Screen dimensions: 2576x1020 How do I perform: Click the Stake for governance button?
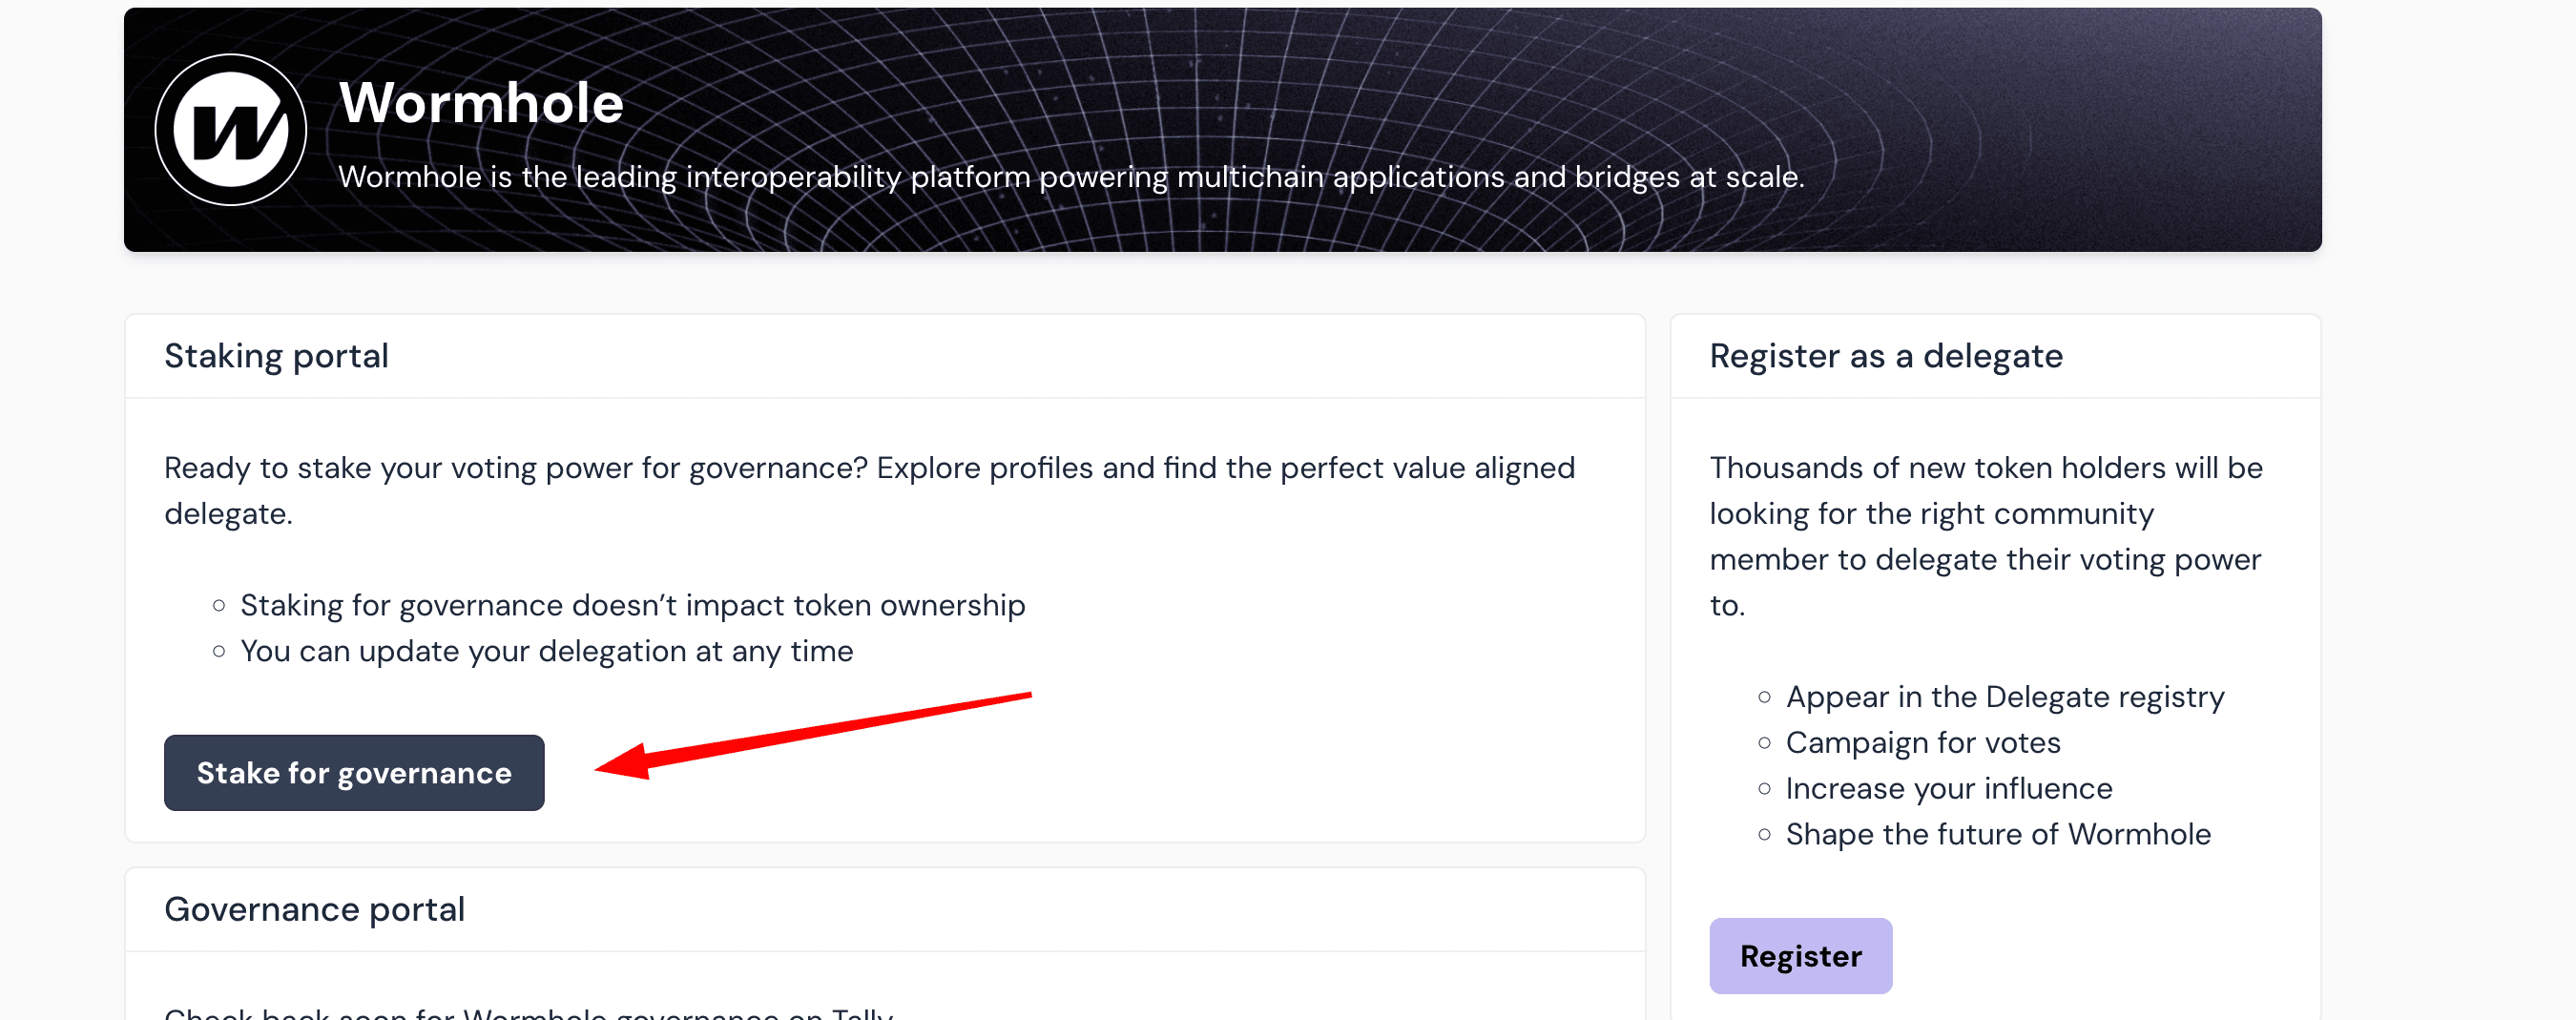[354, 773]
